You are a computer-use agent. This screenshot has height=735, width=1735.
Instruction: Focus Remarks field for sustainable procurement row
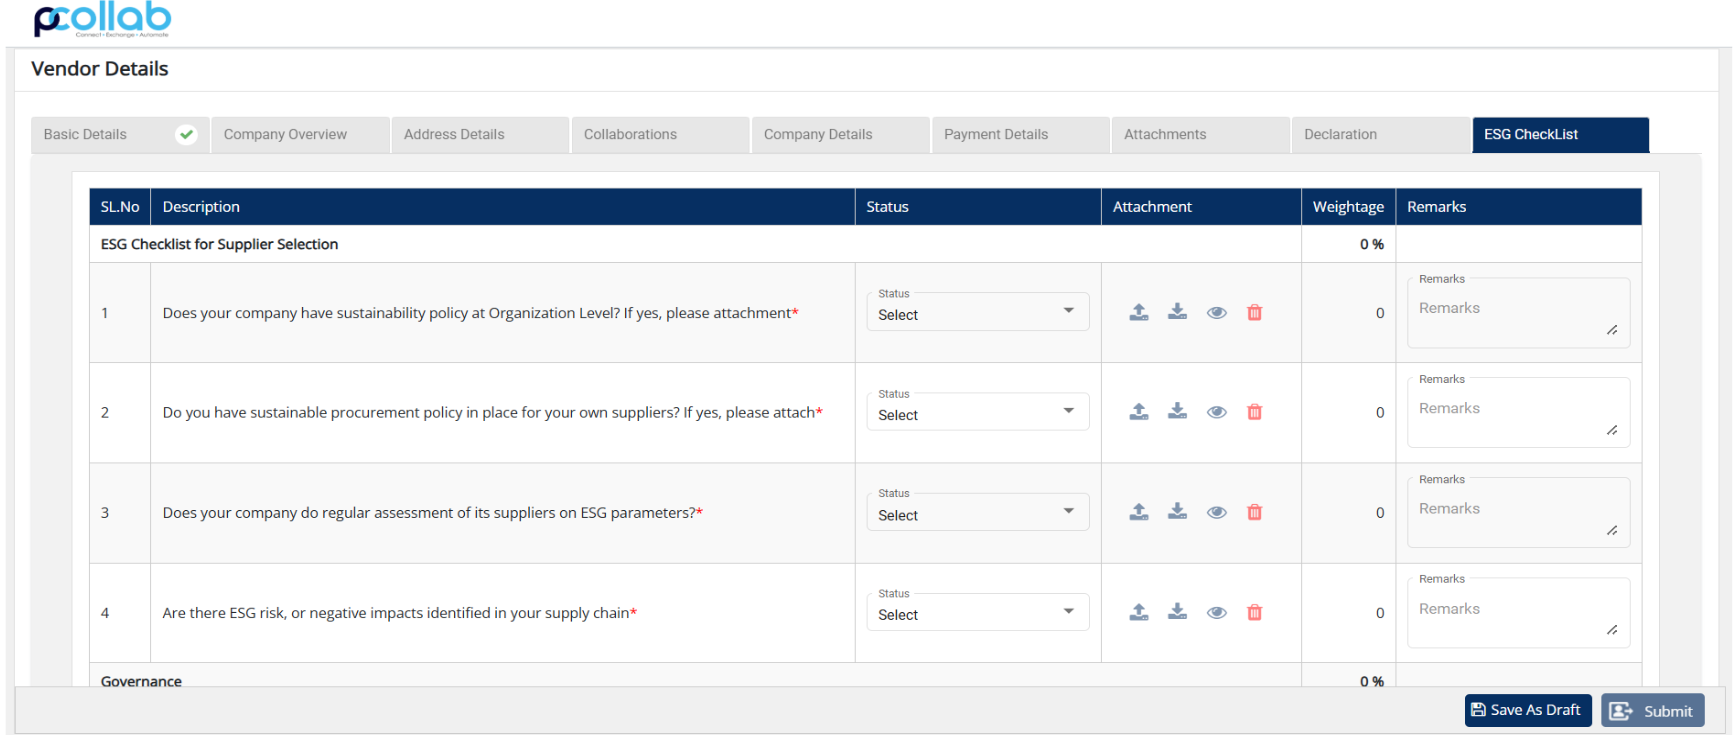pyautogui.click(x=1518, y=413)
